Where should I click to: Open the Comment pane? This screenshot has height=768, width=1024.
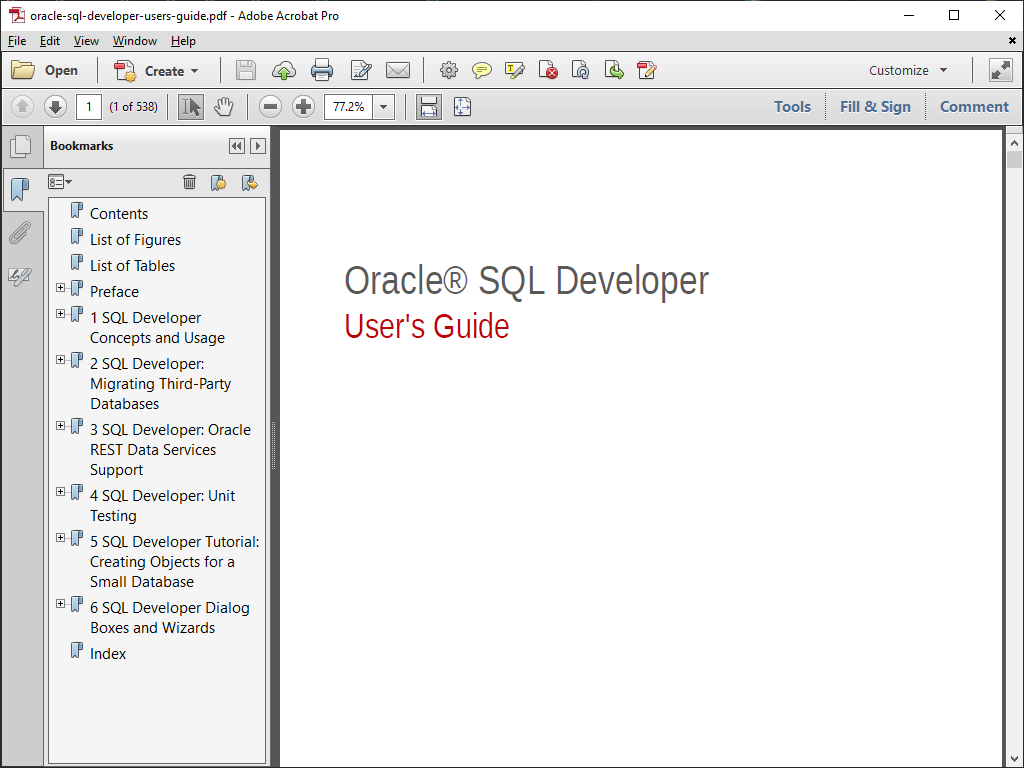coord(974,106)
